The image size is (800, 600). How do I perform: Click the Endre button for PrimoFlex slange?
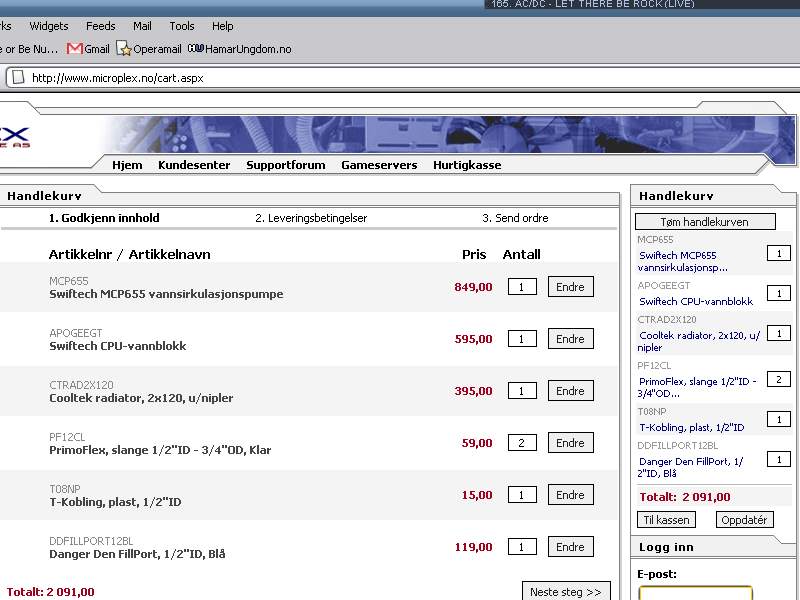coord(570,443)
